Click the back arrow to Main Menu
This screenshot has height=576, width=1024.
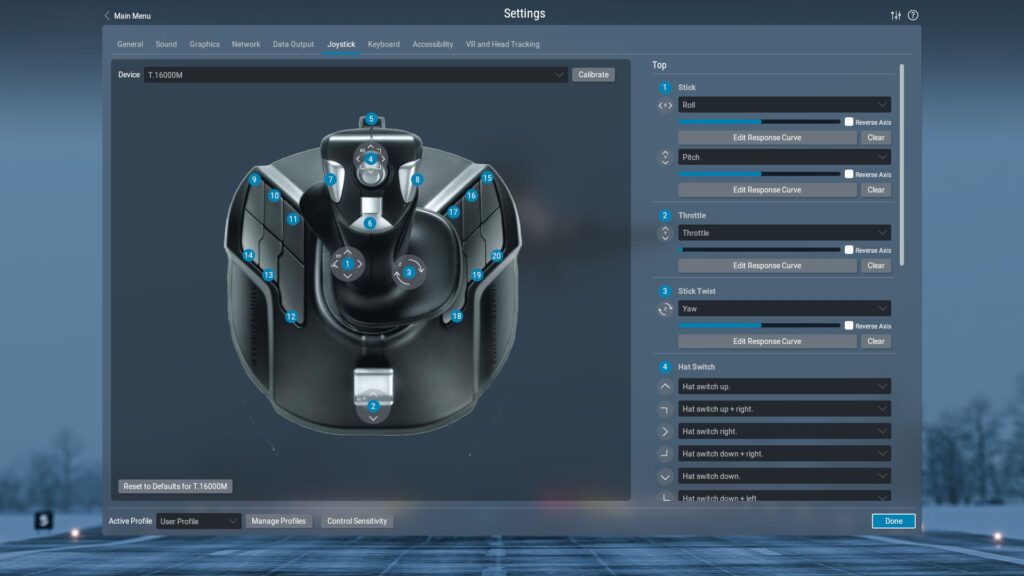pyautogui.click(x=108, y=16)
